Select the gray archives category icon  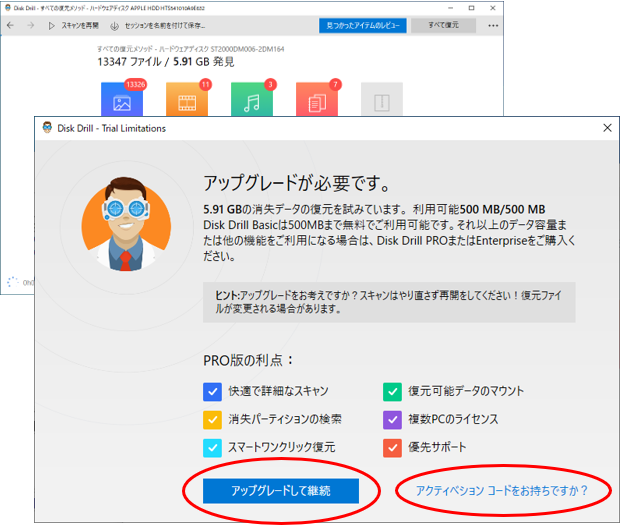click(x=382, y=99)
